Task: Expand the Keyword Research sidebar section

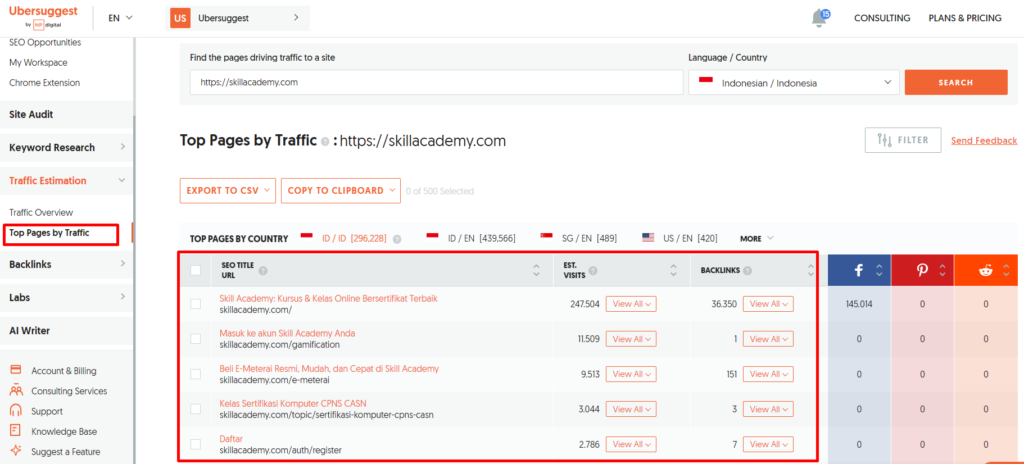Action: (67, 148)
